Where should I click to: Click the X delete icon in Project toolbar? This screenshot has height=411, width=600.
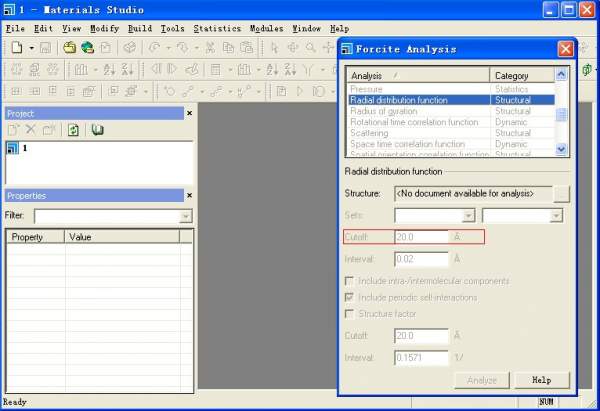(x=31, y=130)
